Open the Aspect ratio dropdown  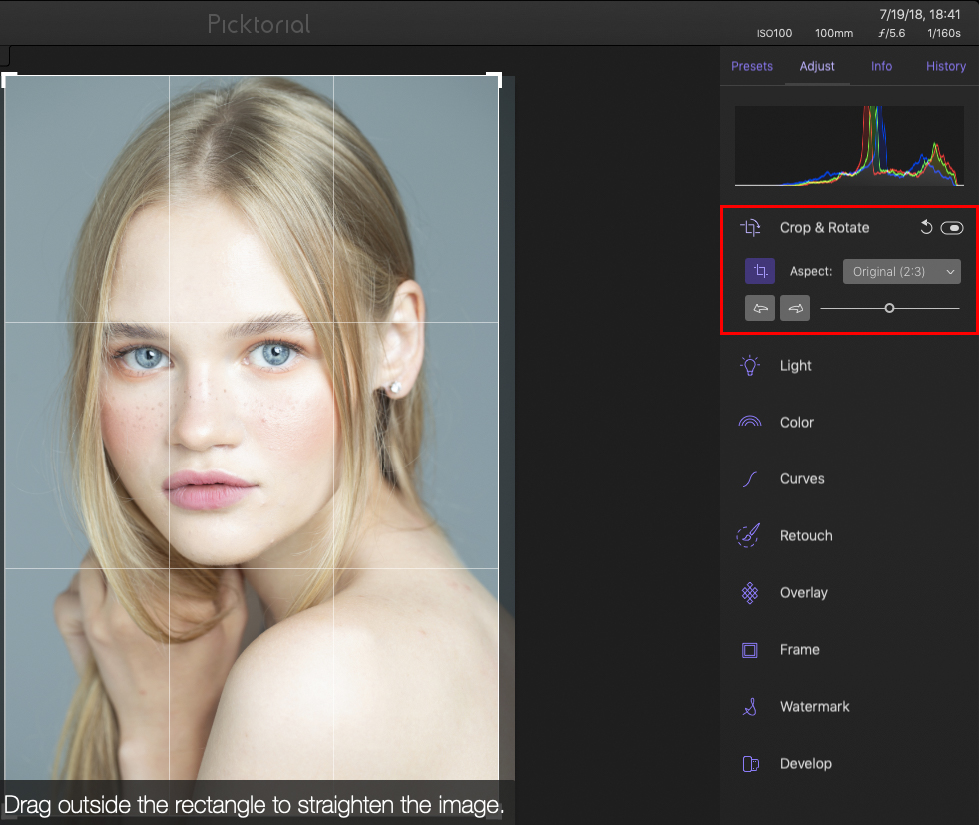click(900, 271)
